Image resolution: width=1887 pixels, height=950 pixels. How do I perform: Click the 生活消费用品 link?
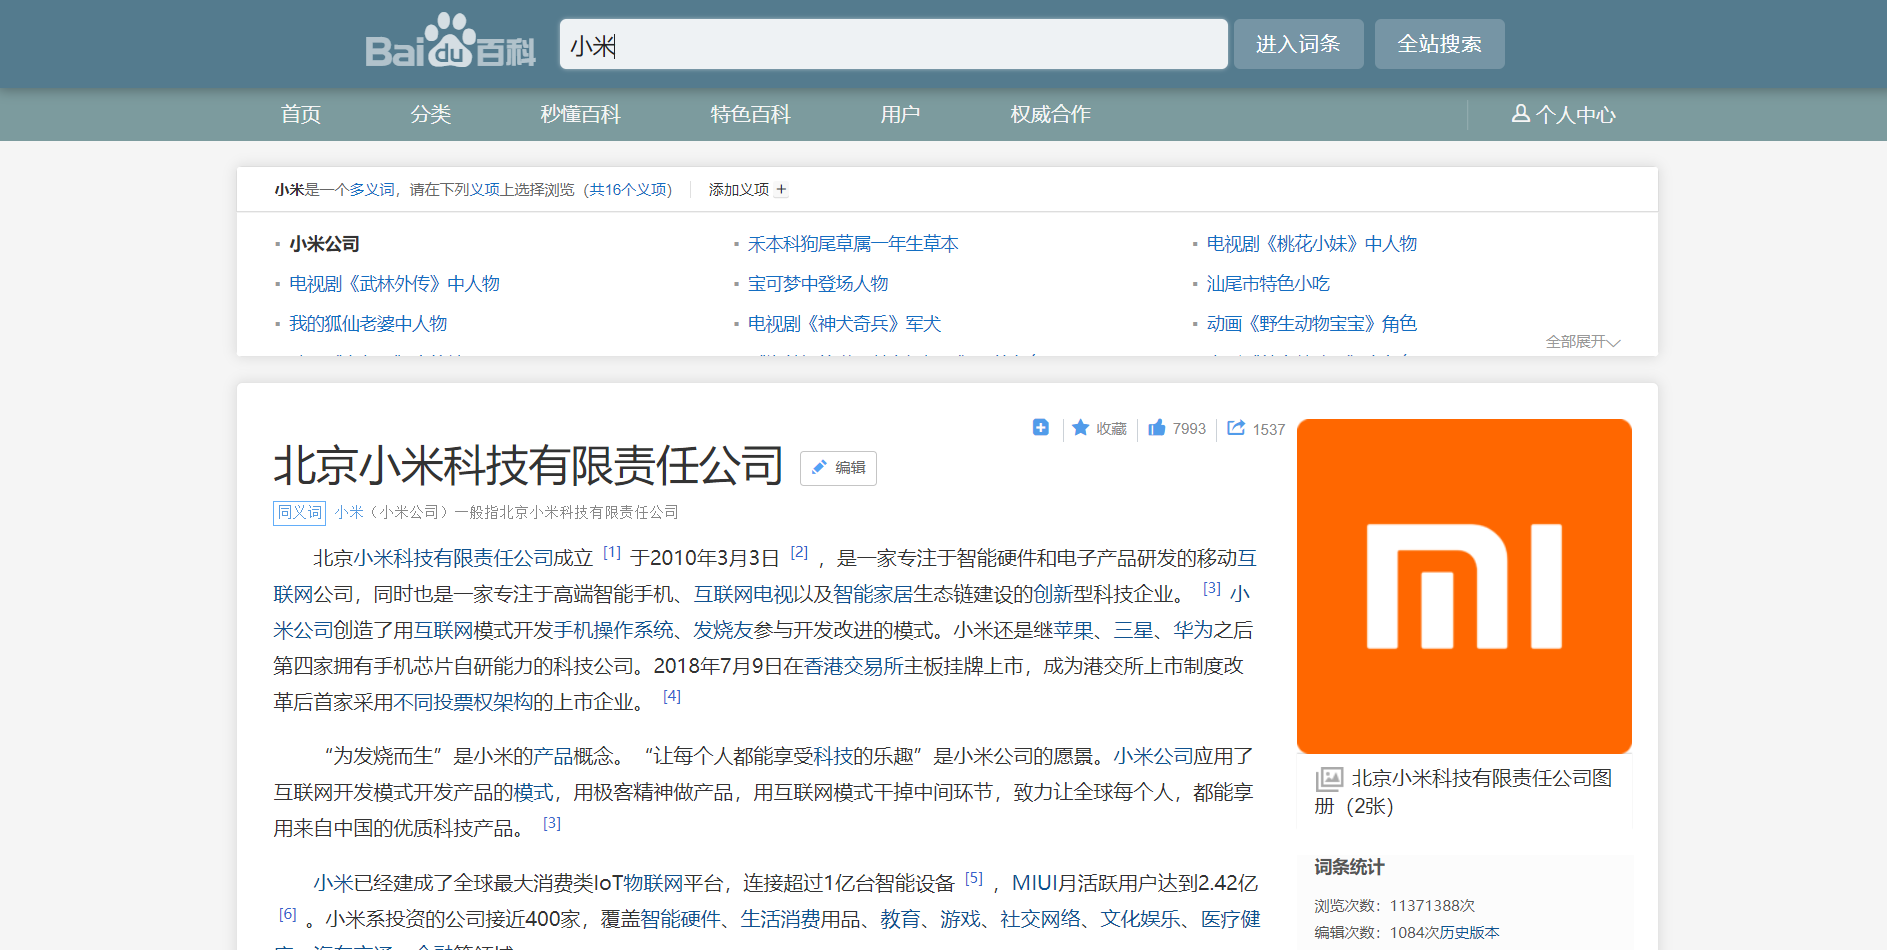pos(800,919)
